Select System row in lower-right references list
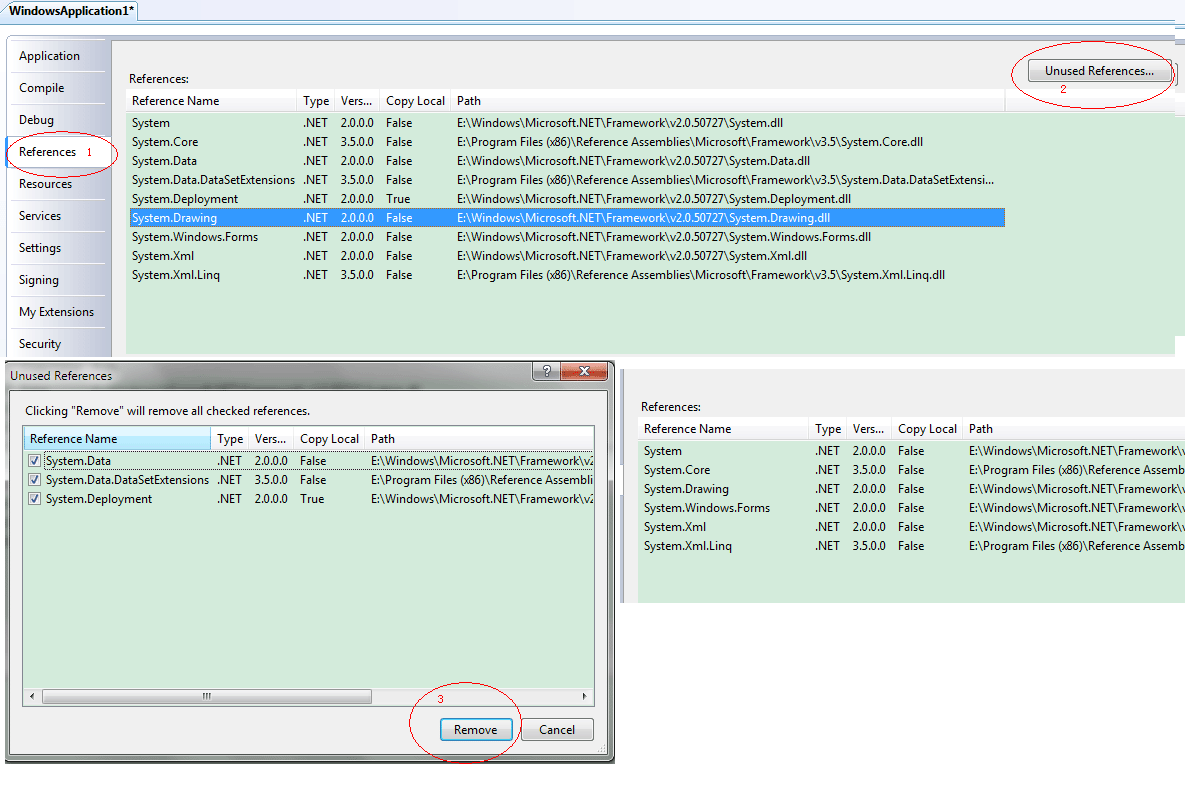This screenshot has width=1185, height=800. pyautogui.click(x=913, y=451)
